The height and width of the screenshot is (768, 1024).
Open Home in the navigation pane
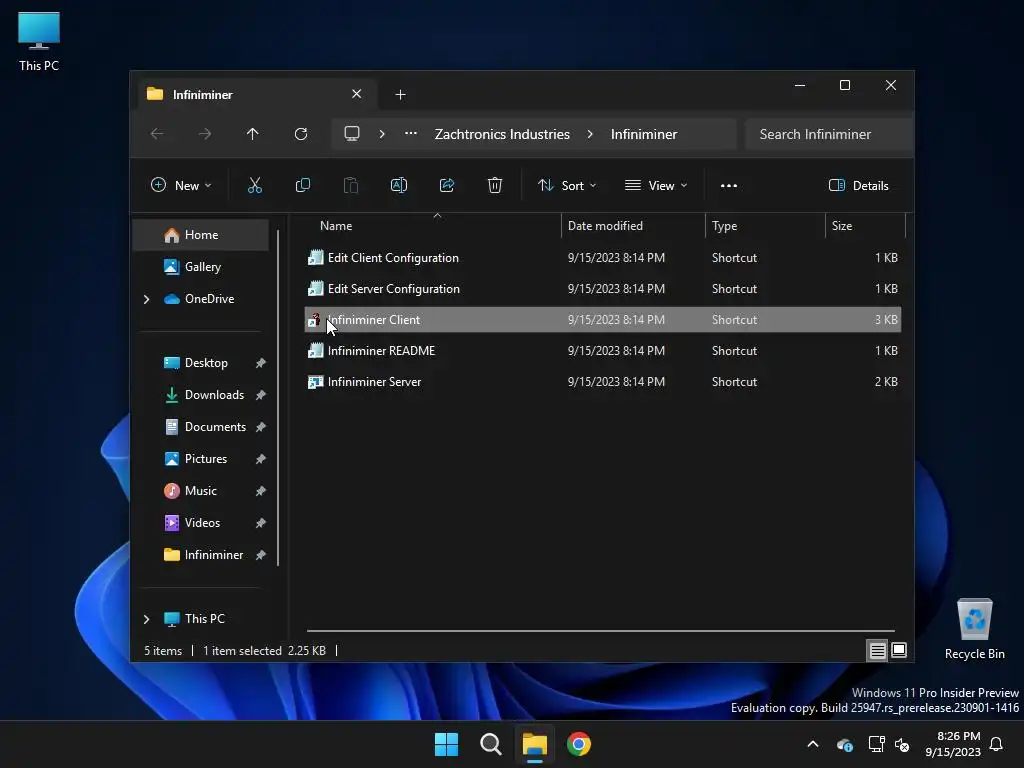[200, 235]
